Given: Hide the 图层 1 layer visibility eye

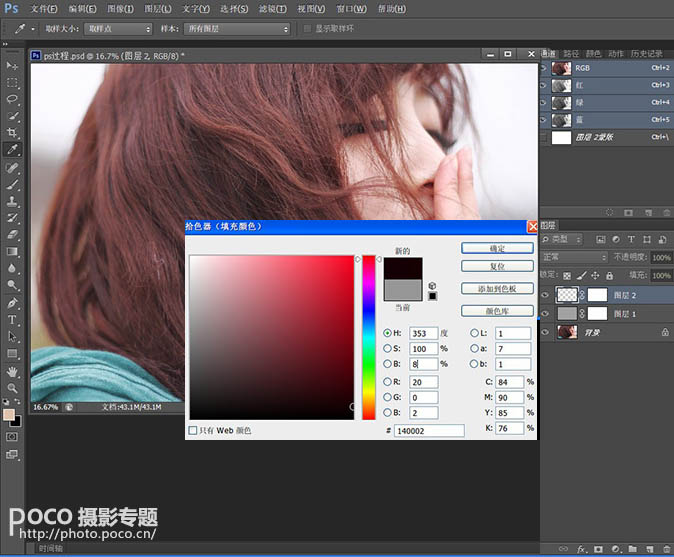Looking at the screenshot, I should pyautogui.click(x=545, y=313).
